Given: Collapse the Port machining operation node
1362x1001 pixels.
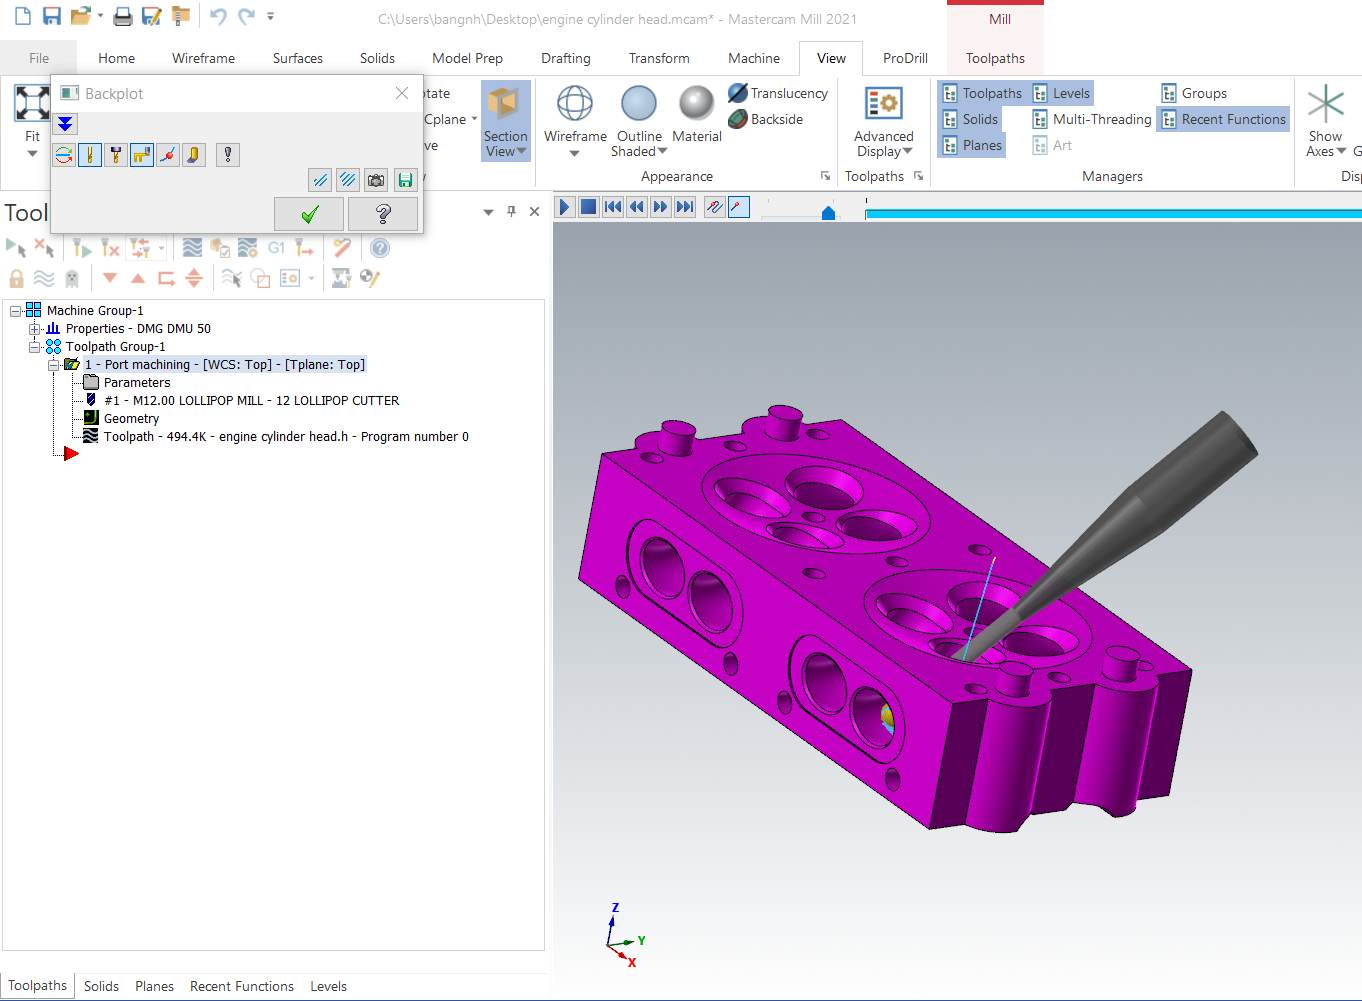Looking at the screenshot, I should coord(54,365).
